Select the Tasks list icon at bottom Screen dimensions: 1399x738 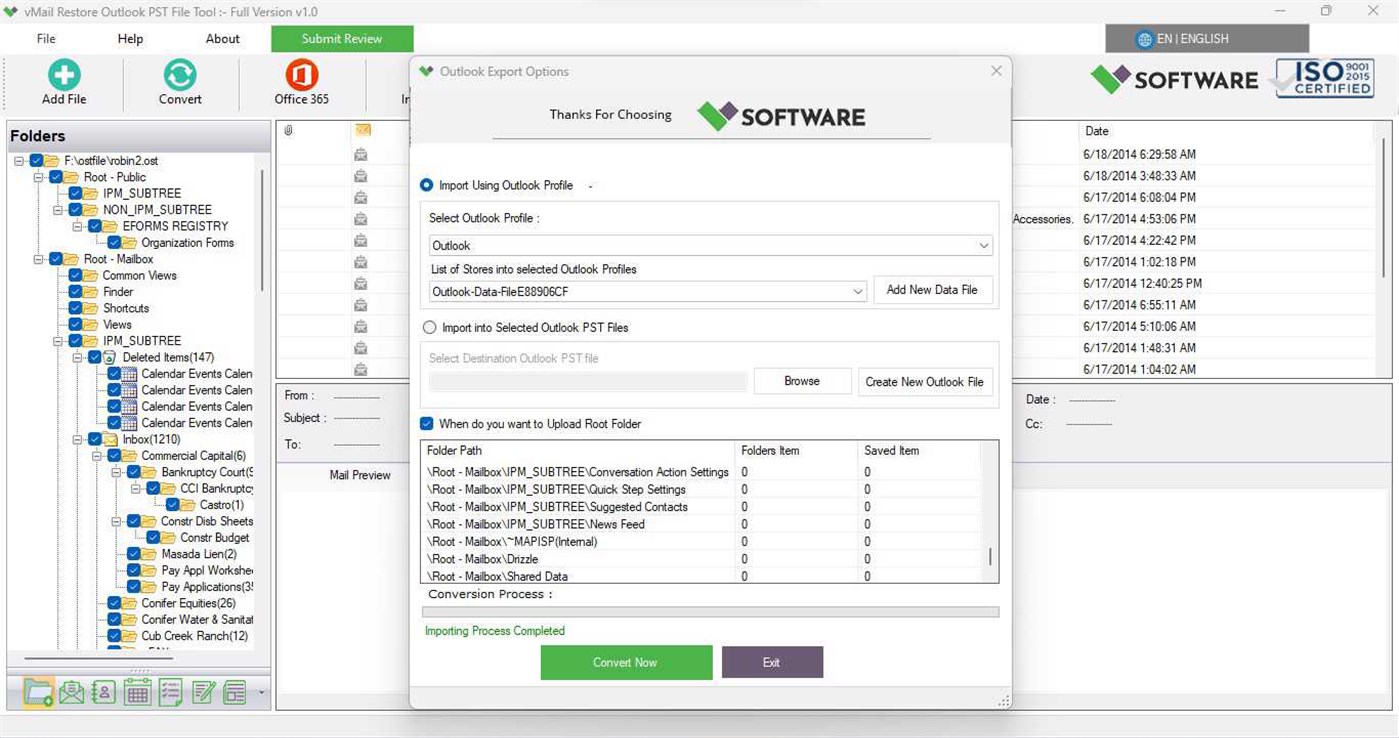coord(170,691)
